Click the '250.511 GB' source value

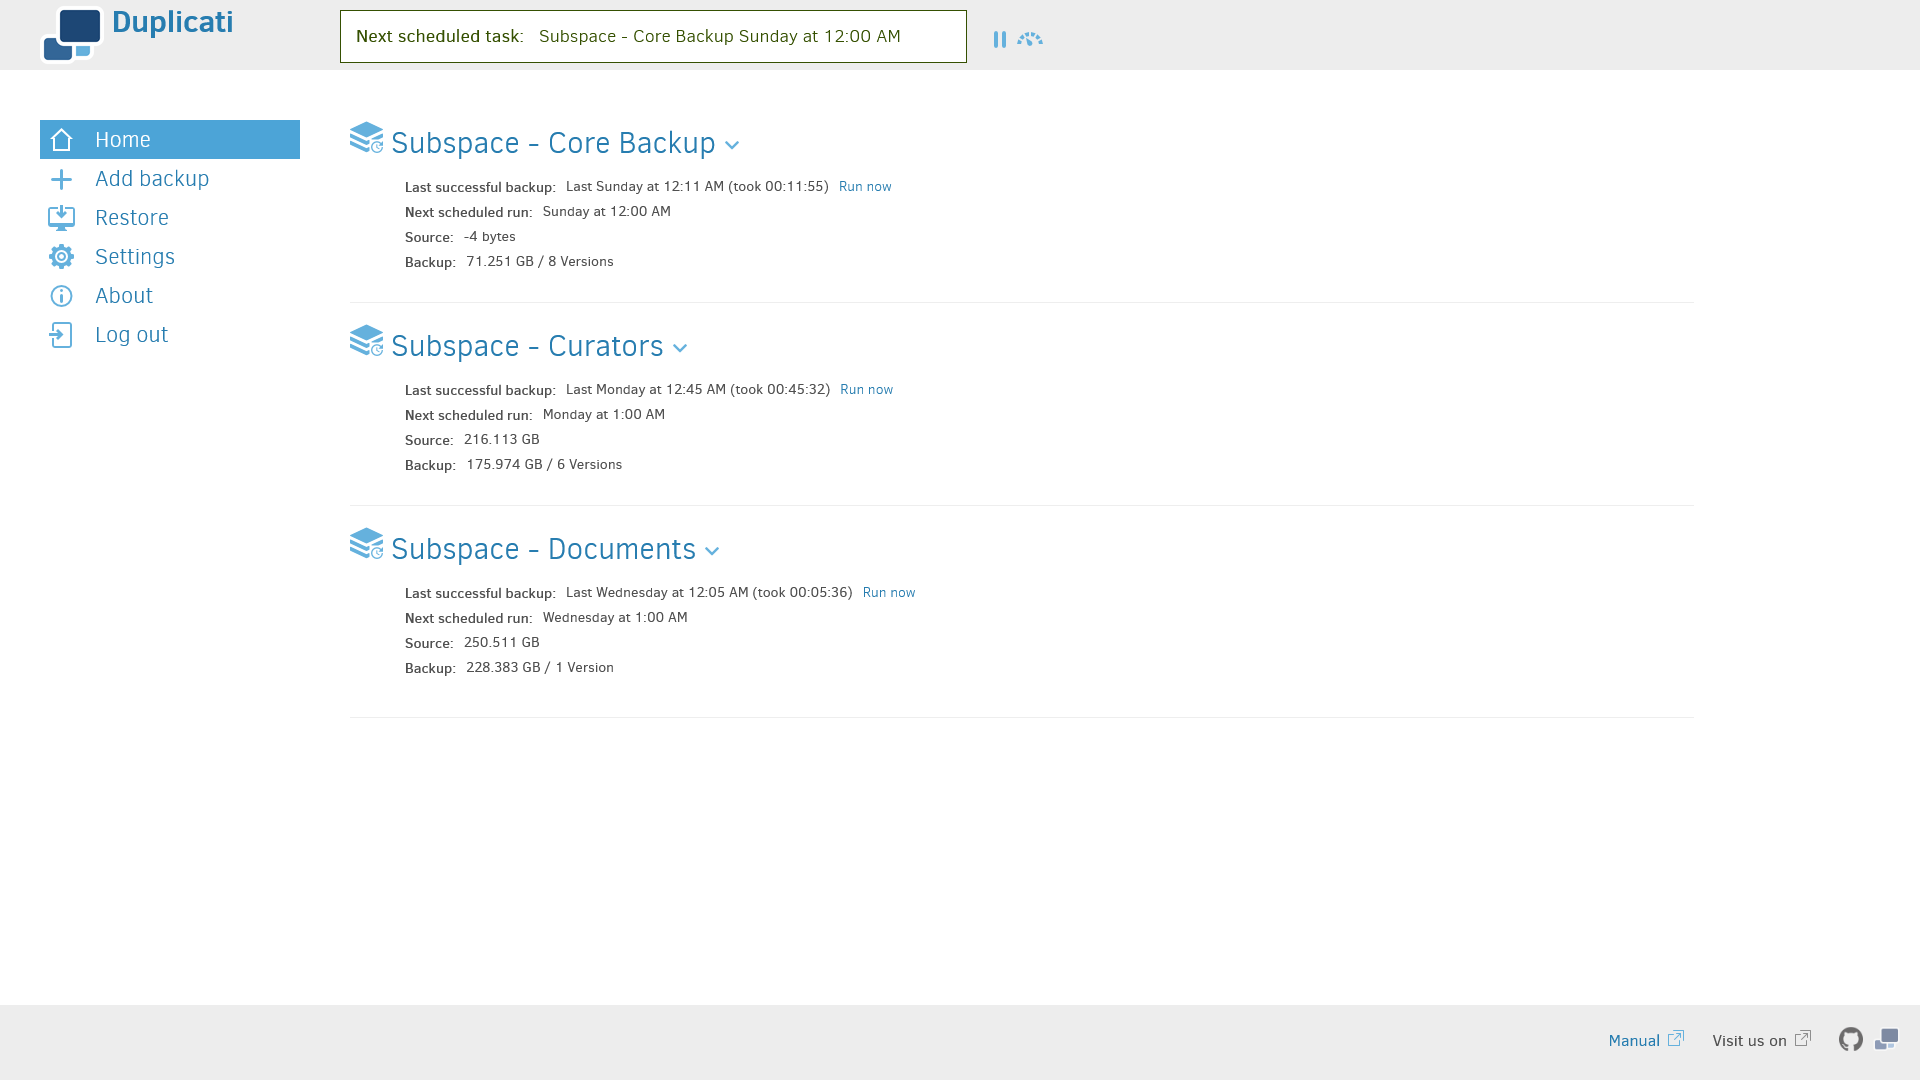click(x=502, y=643)
